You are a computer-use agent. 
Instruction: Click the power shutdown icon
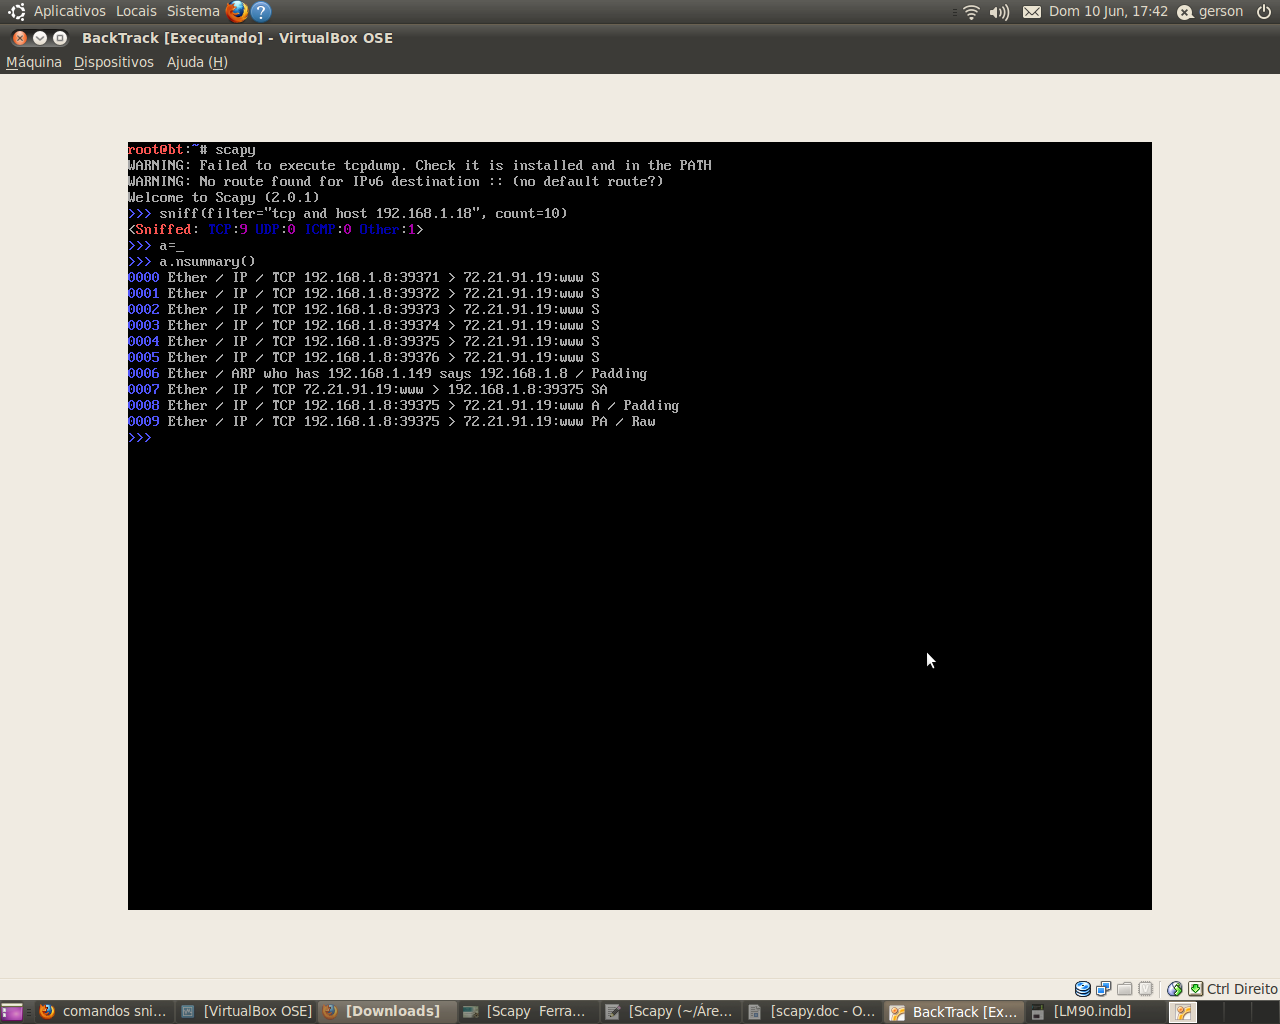tap(1264, 12)
